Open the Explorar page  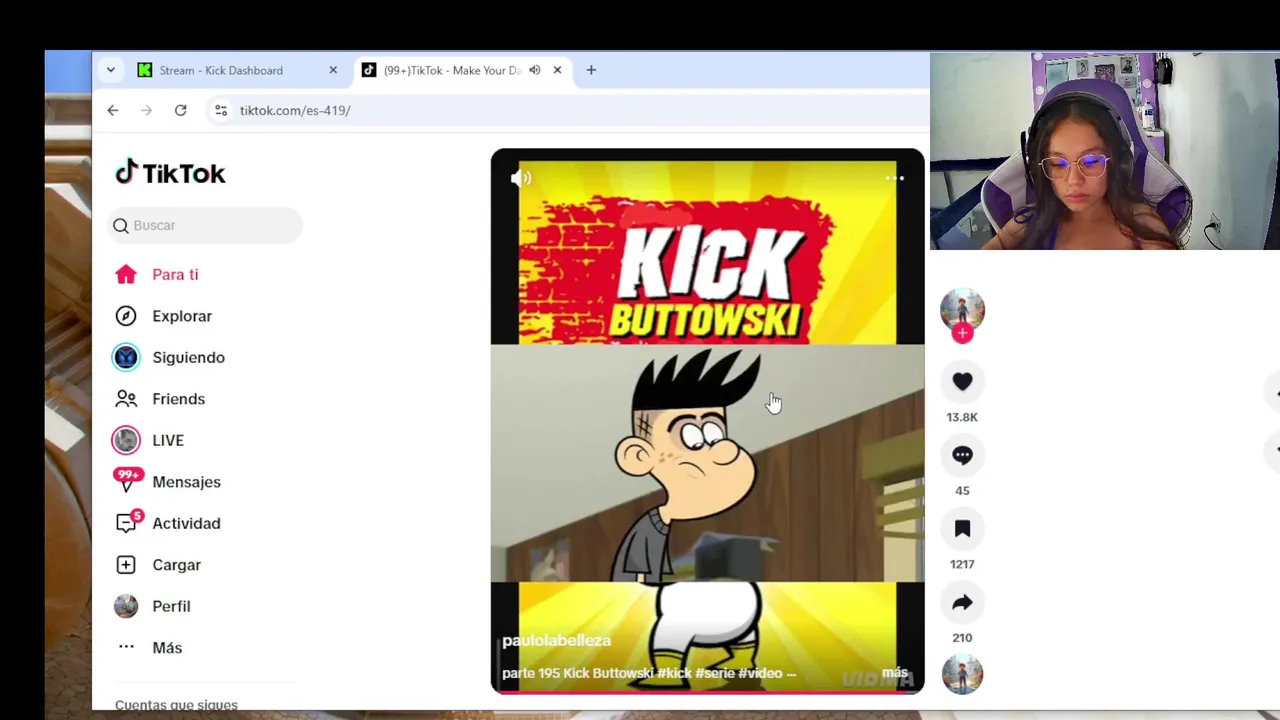(163, 316)
